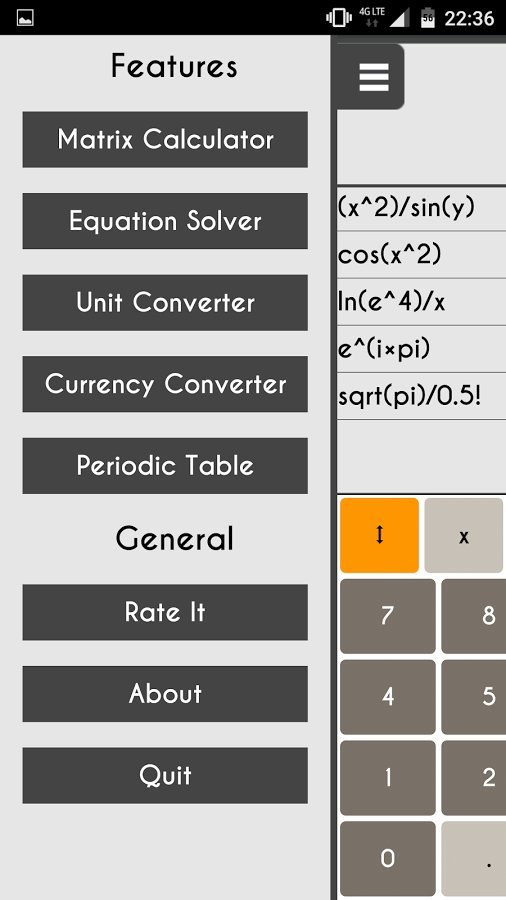Viewport: 506px width, 900px height.
Task: Tap the orange up-down arrow key
Action: (379, 535)
